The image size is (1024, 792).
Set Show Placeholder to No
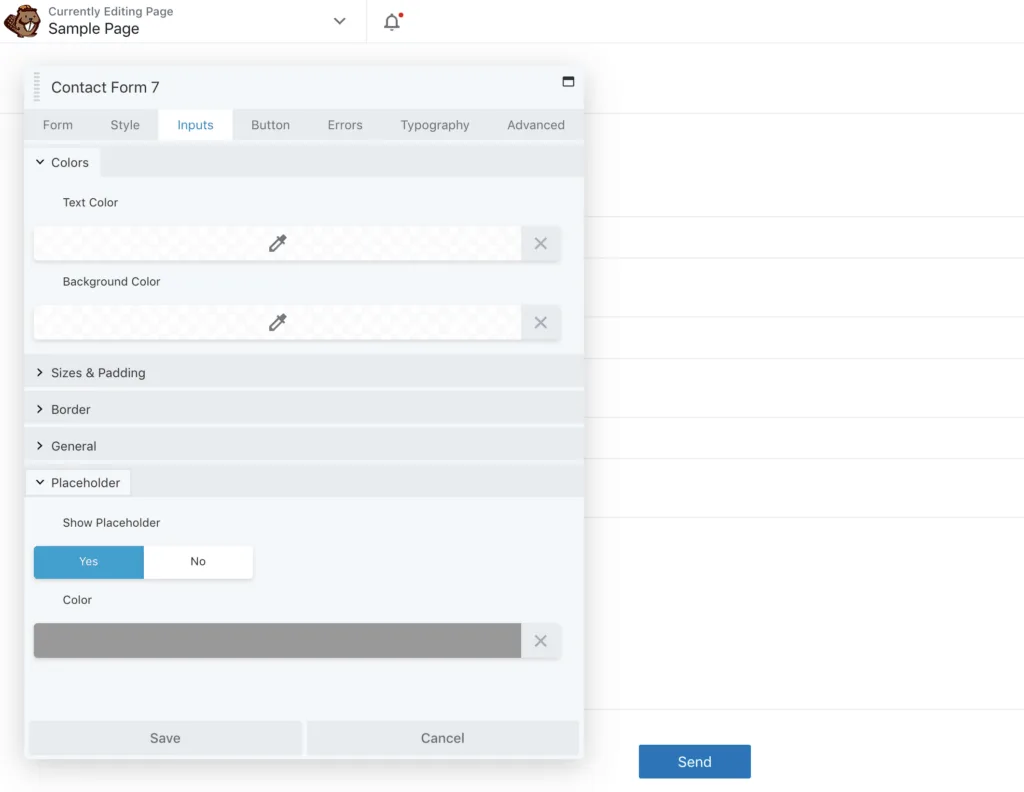[198, 562]
